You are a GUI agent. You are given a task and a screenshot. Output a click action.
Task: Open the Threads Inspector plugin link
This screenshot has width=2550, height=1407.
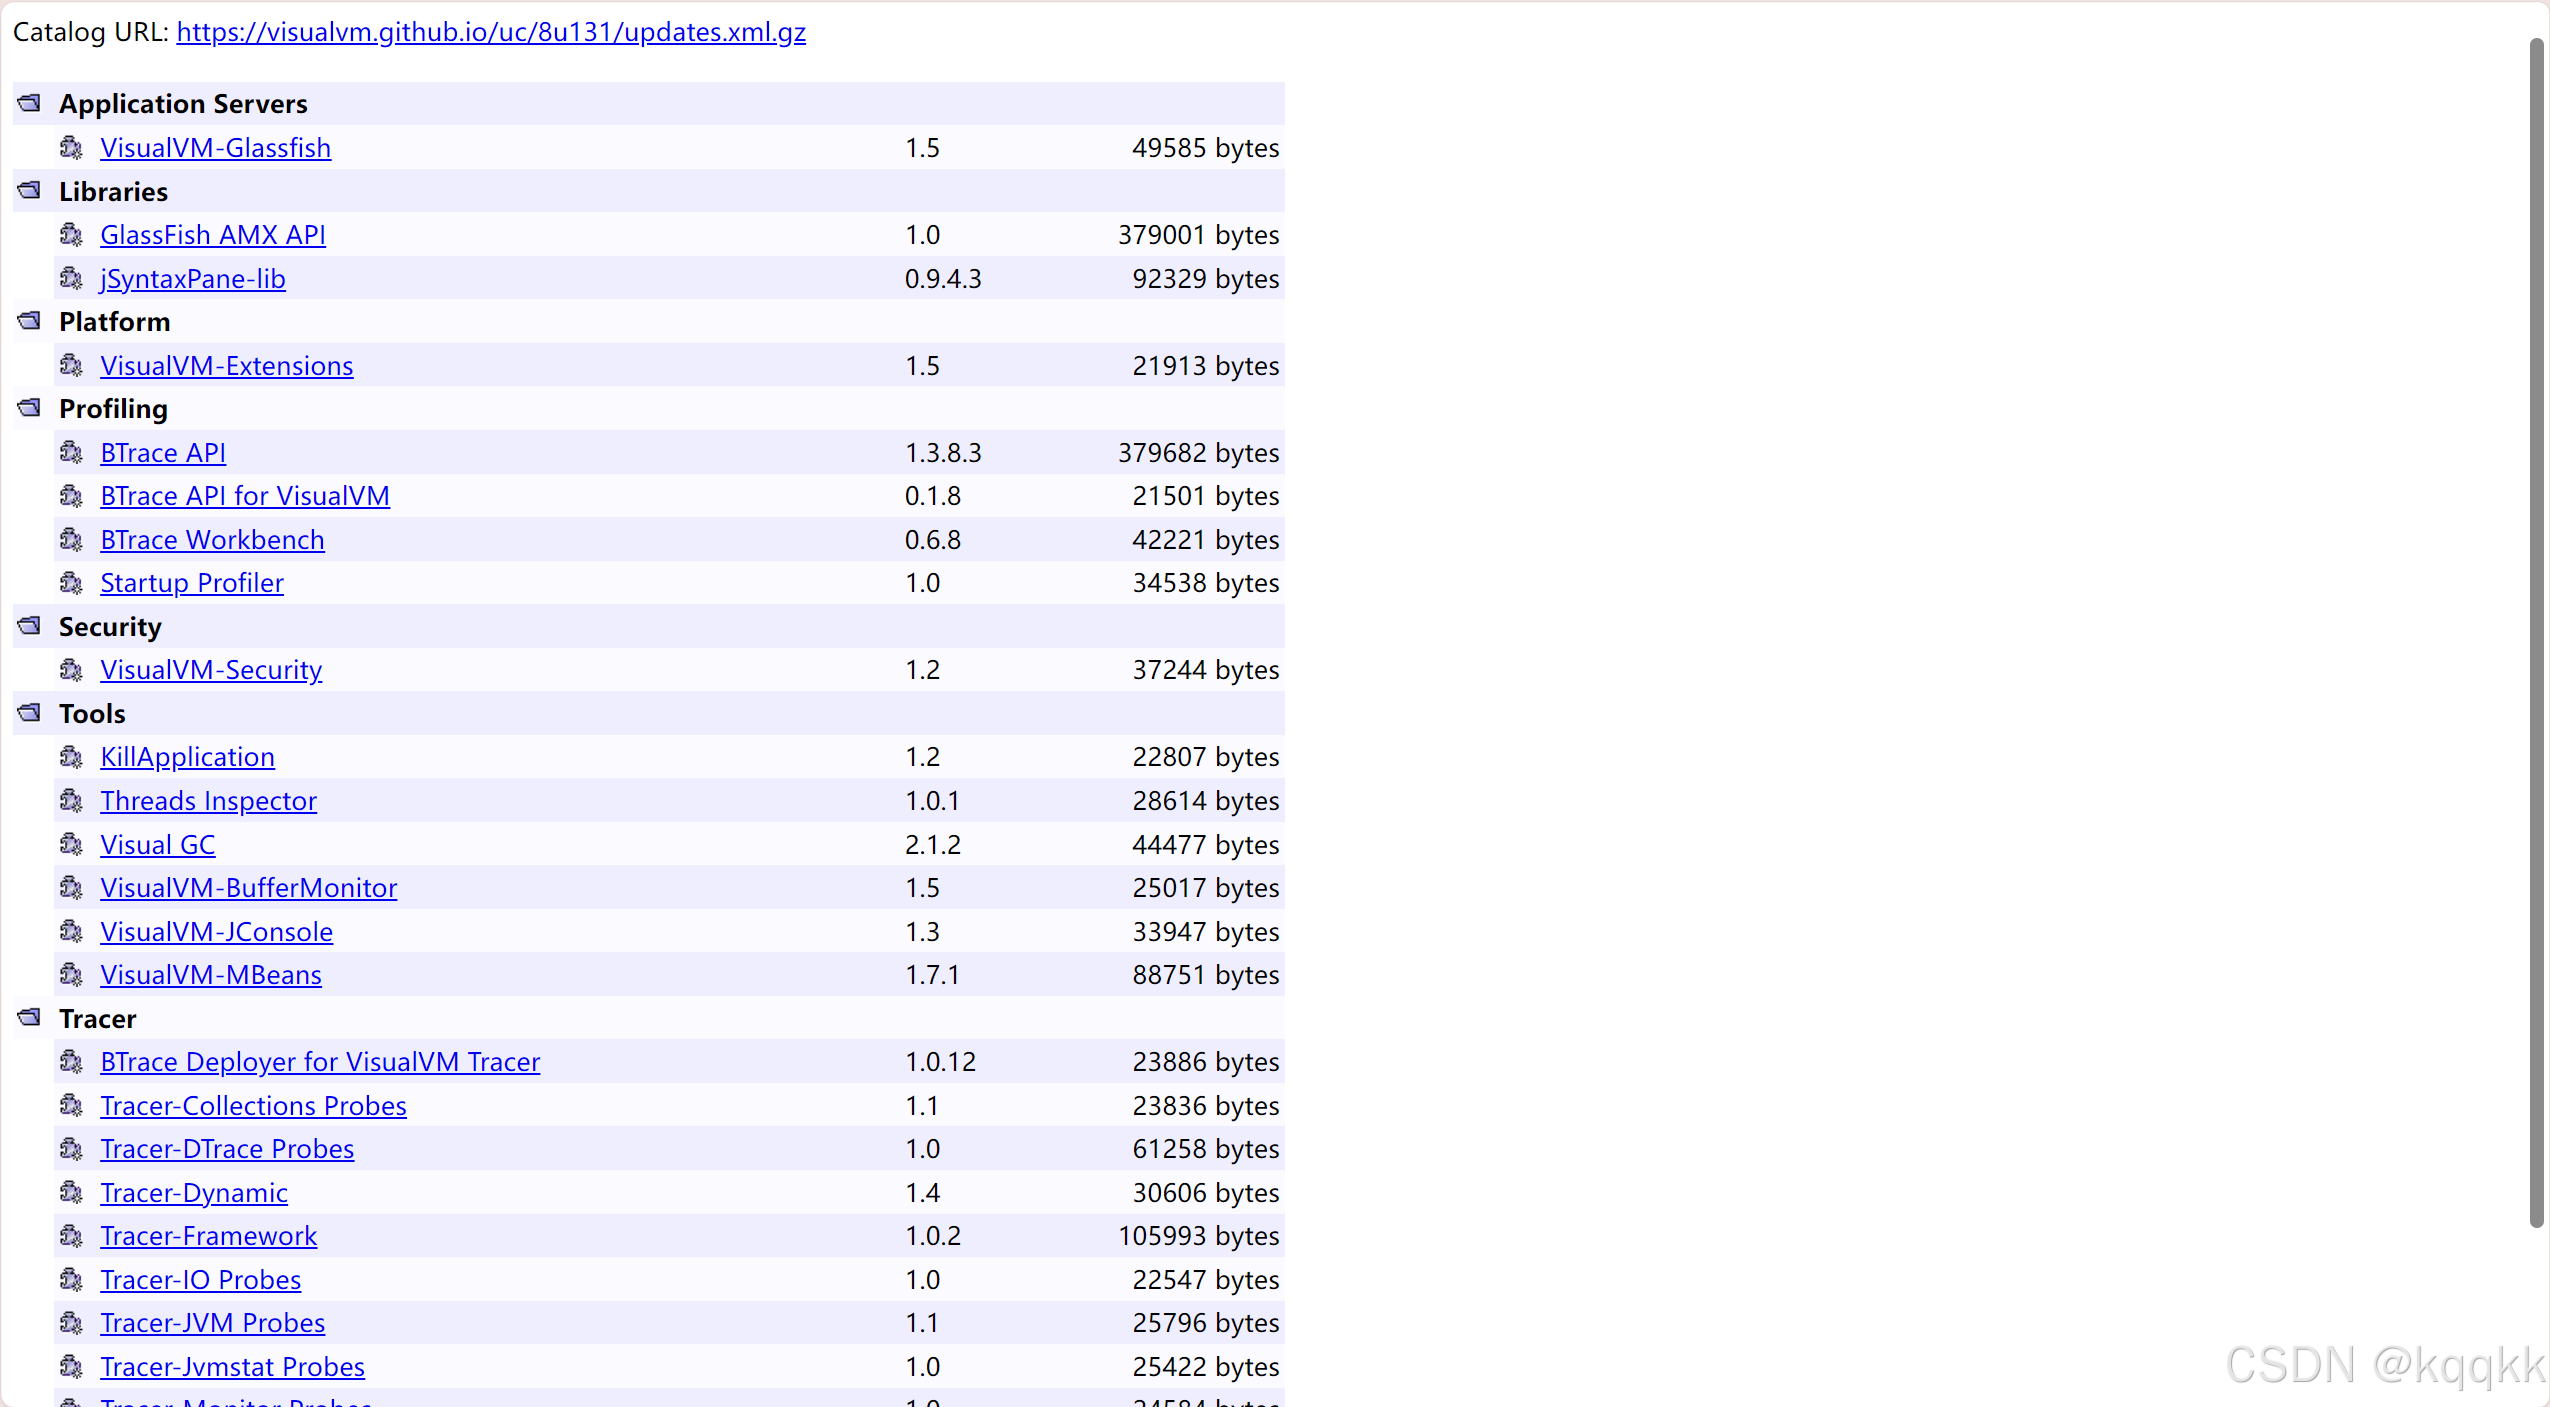[208, 801]
